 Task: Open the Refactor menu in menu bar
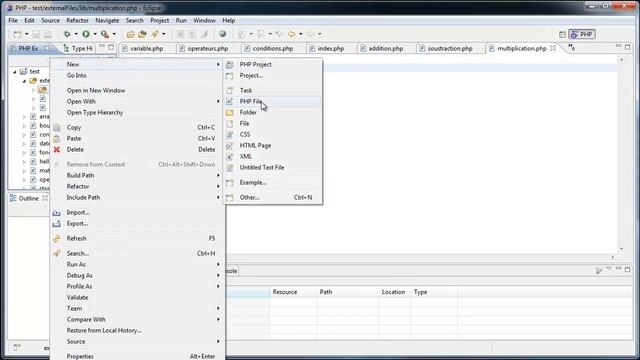click(77, 20)
